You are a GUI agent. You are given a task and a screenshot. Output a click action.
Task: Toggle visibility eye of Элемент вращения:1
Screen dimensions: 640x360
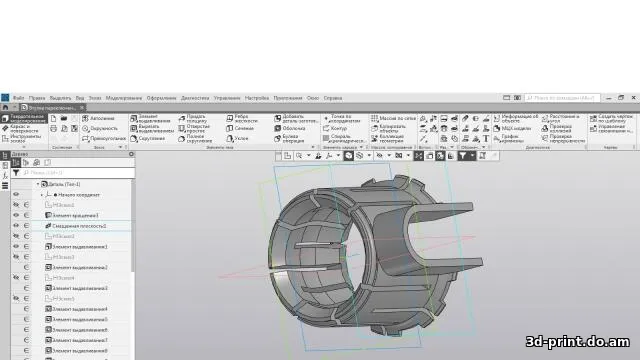pos(16,215)
